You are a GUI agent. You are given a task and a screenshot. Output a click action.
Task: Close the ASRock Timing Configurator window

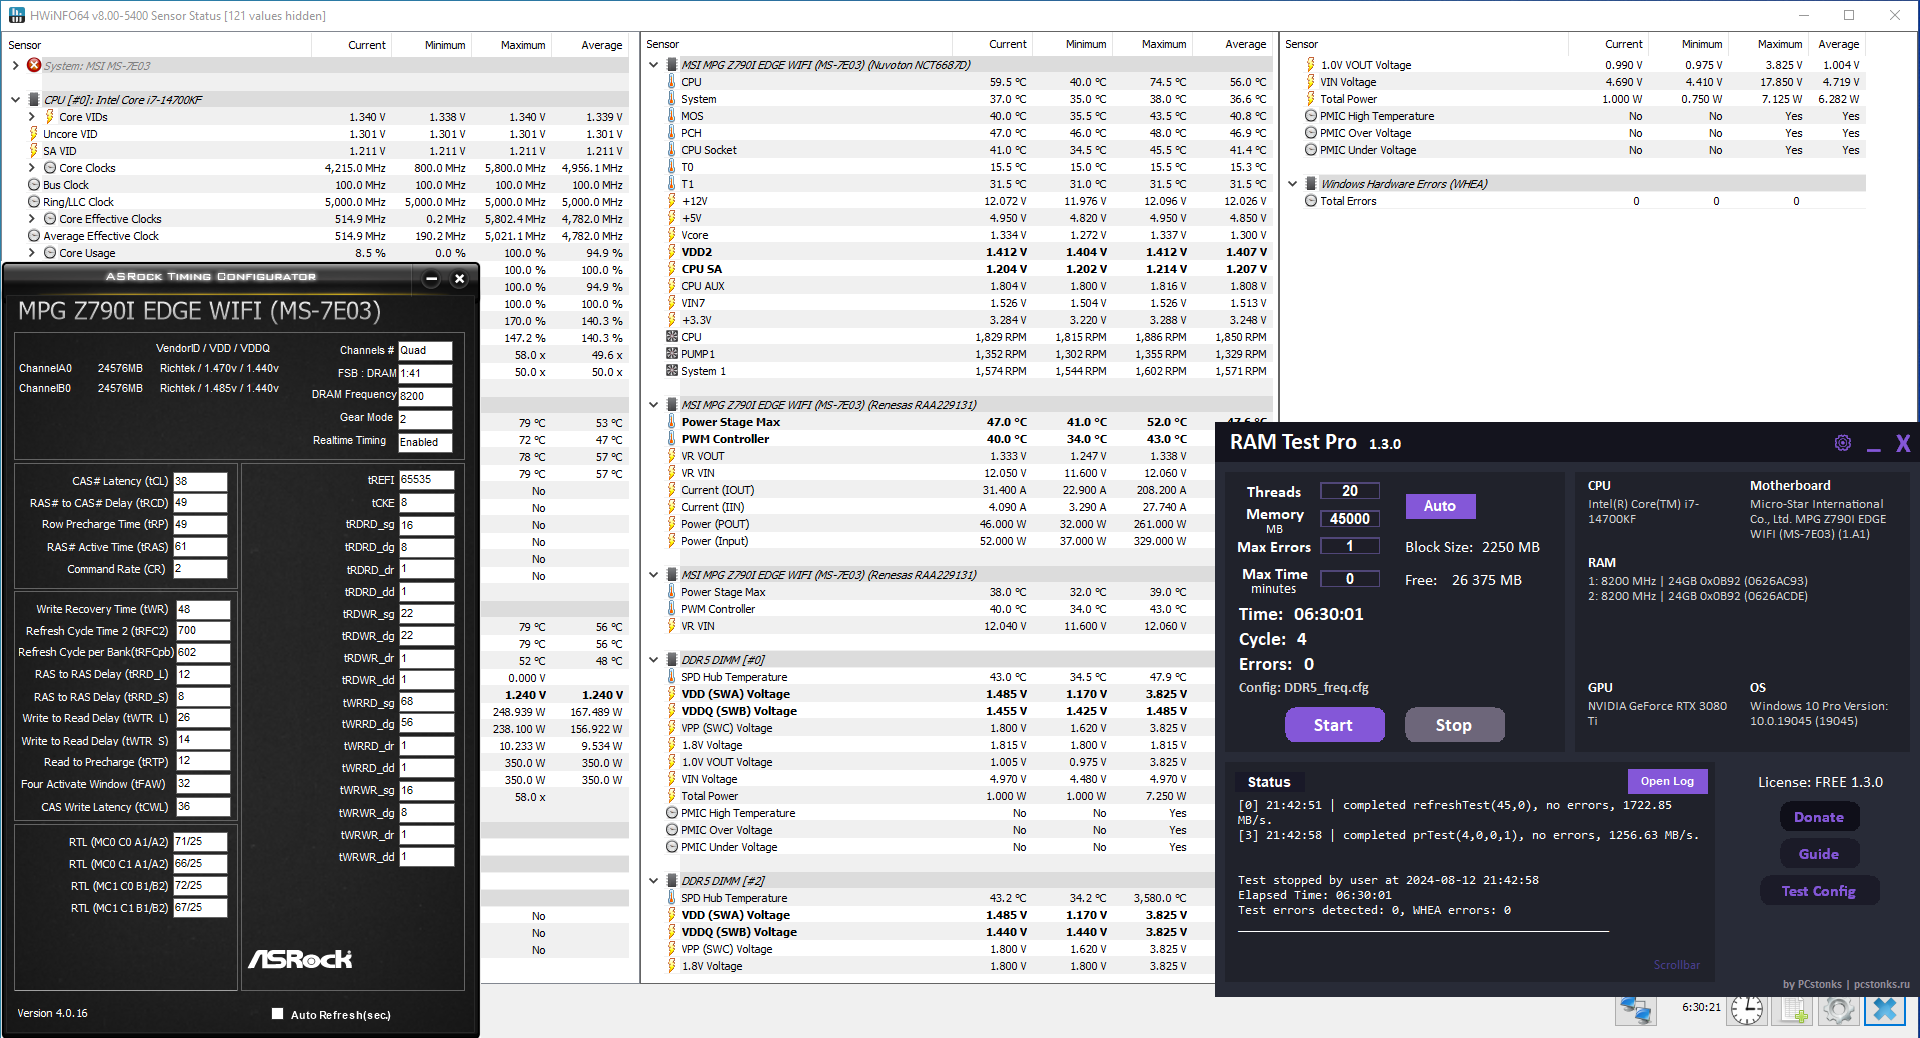460,279
